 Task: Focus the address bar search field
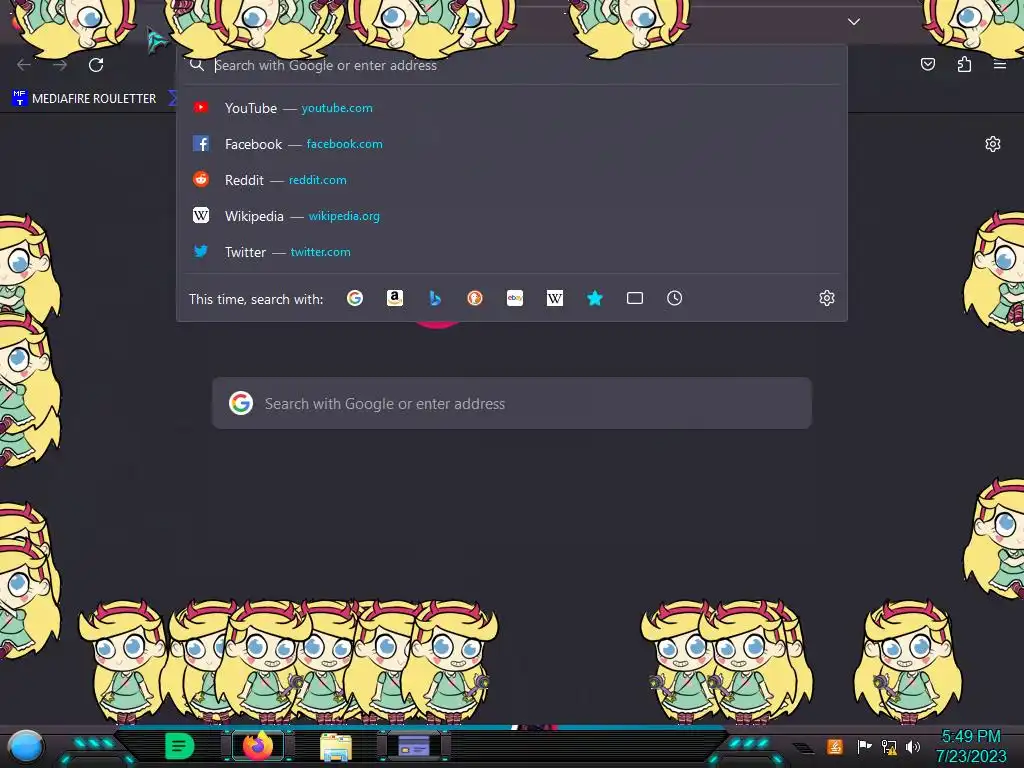pos(512,65)
